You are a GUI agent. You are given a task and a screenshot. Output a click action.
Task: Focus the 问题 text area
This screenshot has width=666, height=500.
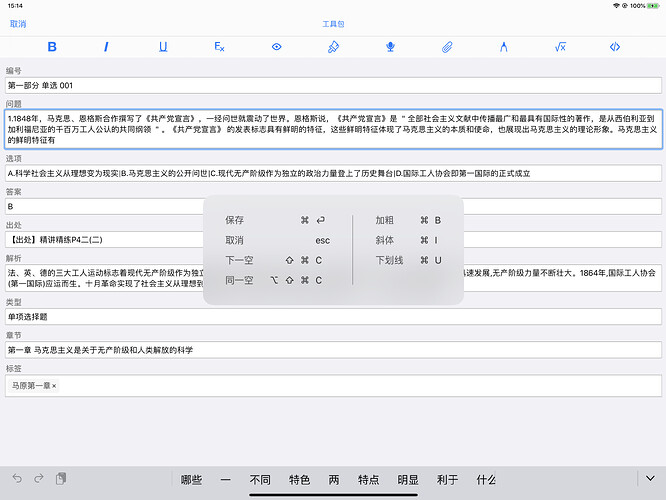point(333,129)
